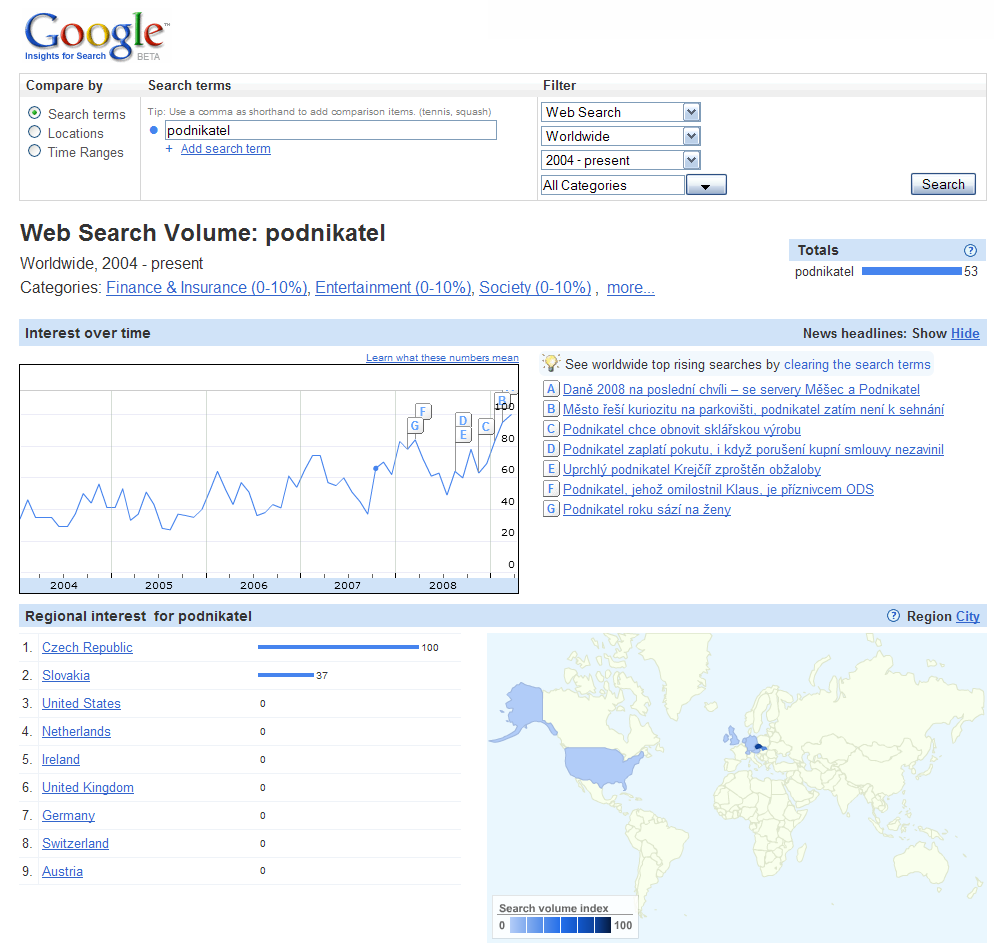This screenshot has width=1001, height=950.
Task: Click chart flag marker F
Action: point(423,411)
